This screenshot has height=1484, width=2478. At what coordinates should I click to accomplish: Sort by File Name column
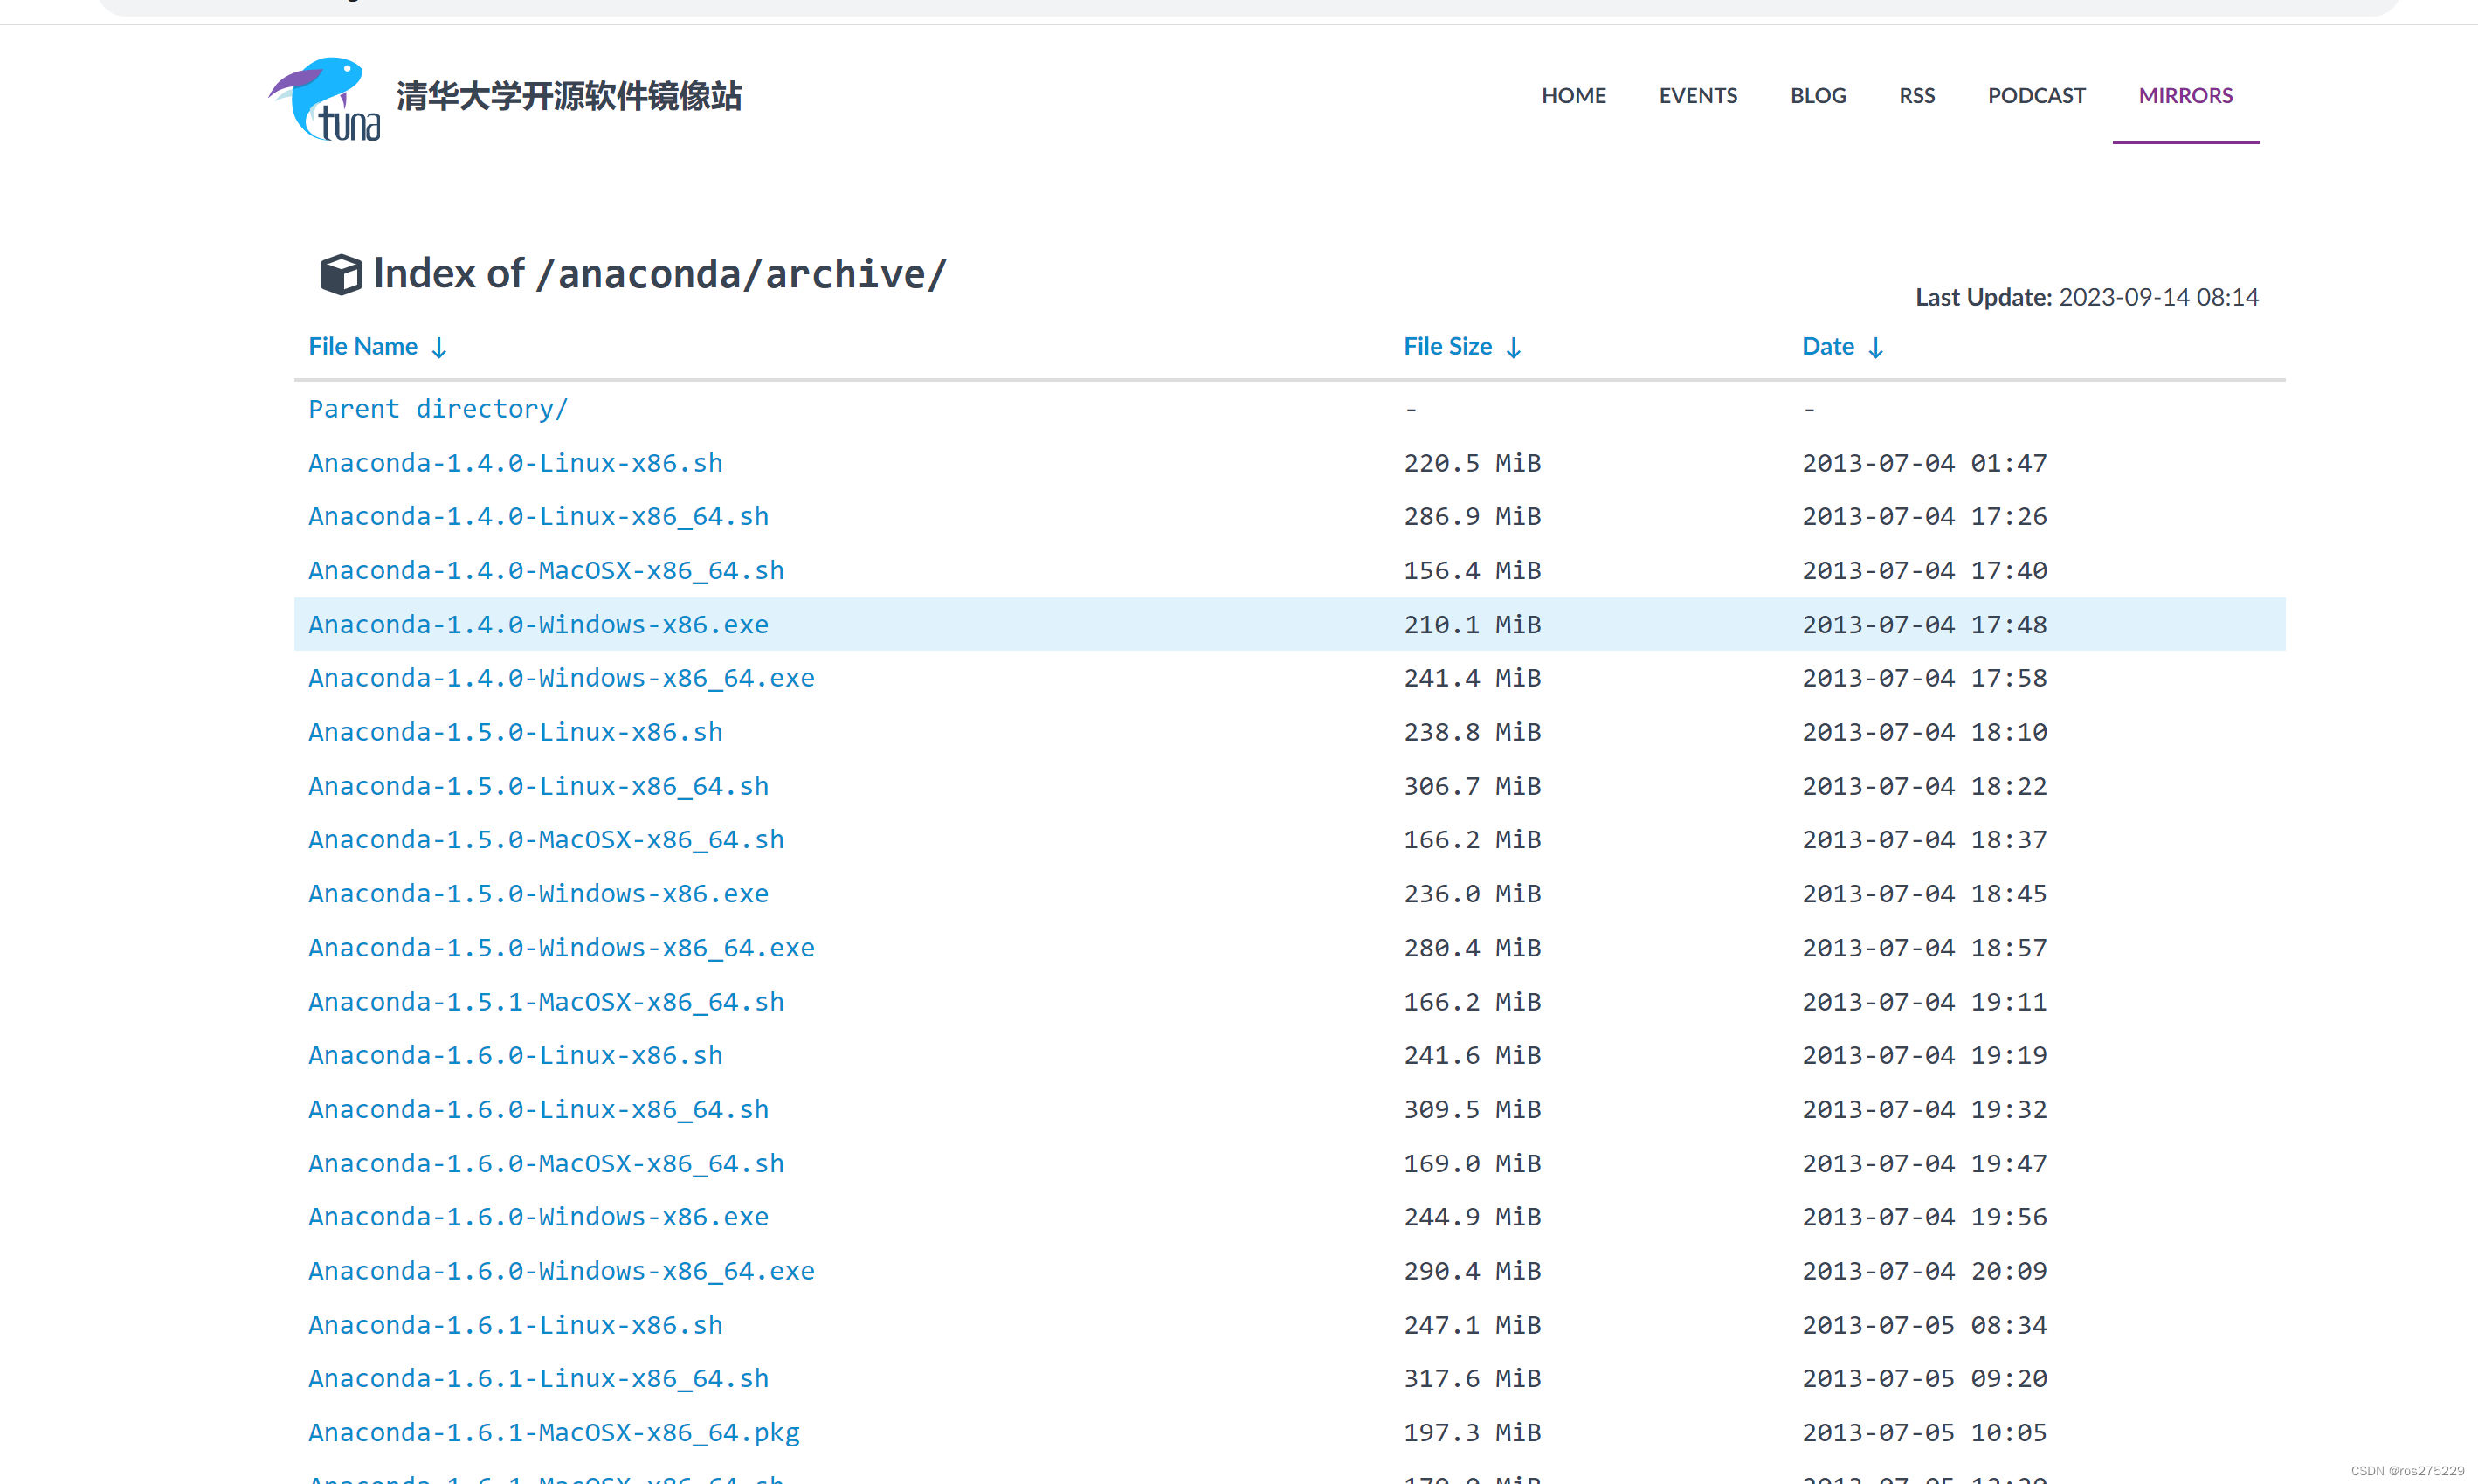coord(377,346)
